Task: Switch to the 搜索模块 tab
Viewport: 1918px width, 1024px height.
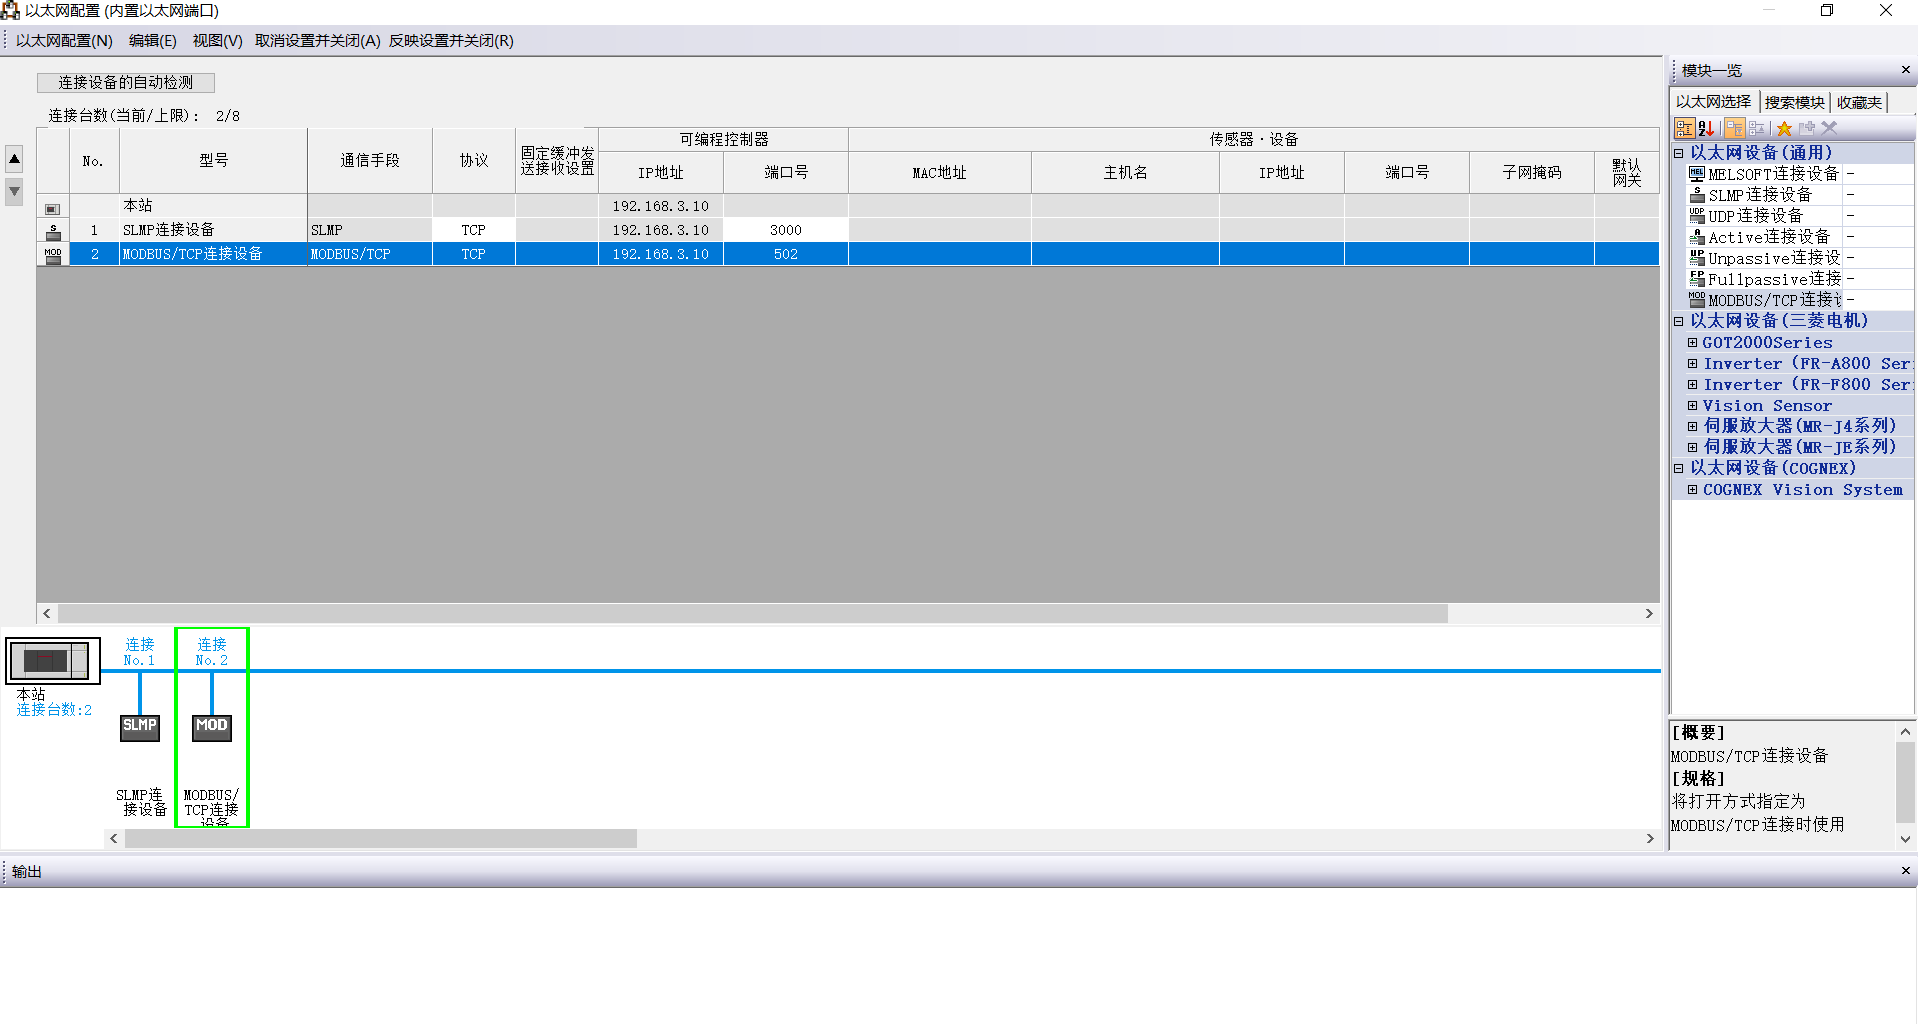Action: click(x=1794, y=102)
